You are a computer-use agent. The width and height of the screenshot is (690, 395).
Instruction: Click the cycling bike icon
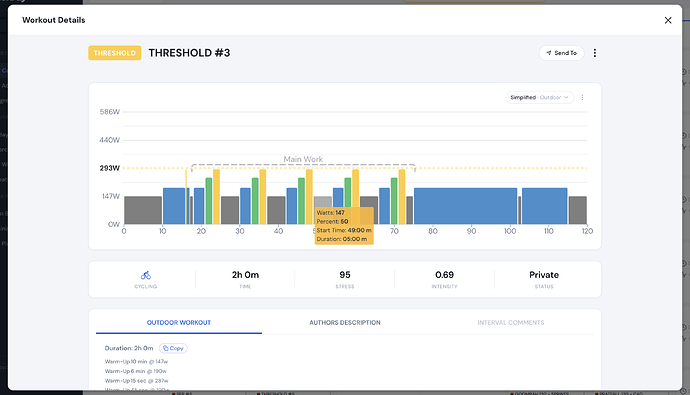(146, 275)
